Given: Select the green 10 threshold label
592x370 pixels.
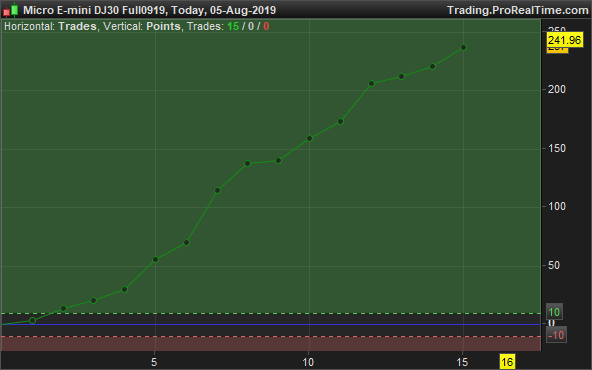Looking at the screenshot, I should [554, 312].
